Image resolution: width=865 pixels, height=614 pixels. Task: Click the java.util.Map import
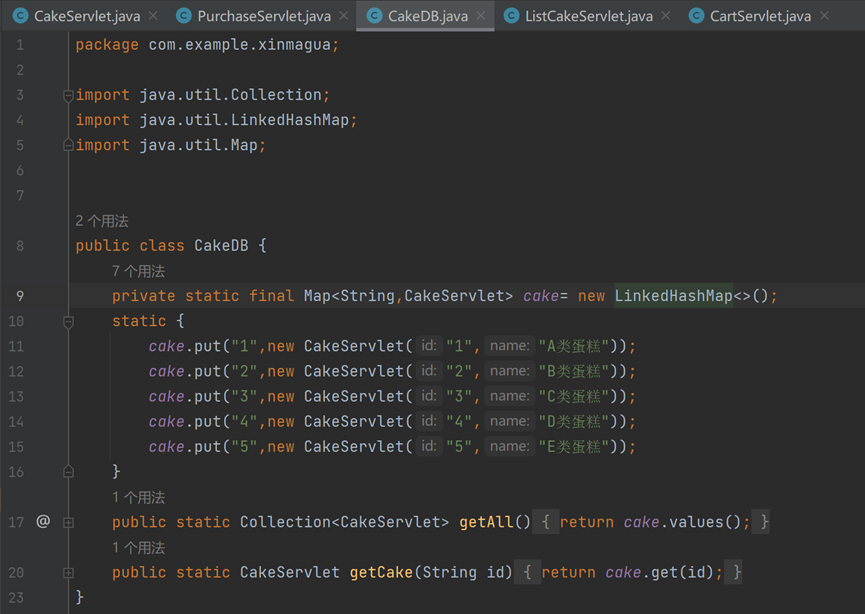[198, 145]
